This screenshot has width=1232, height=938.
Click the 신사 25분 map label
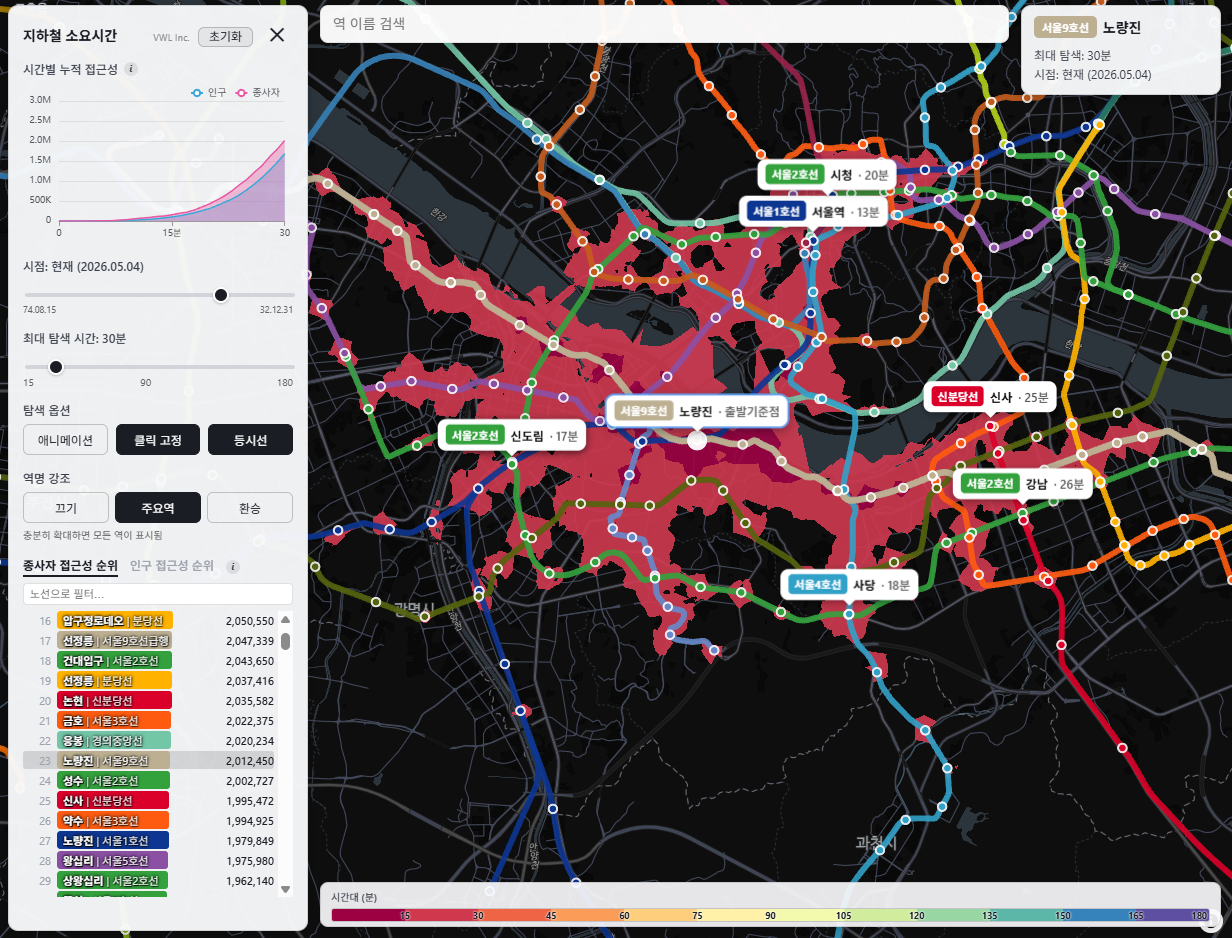[x=991, y=397]
